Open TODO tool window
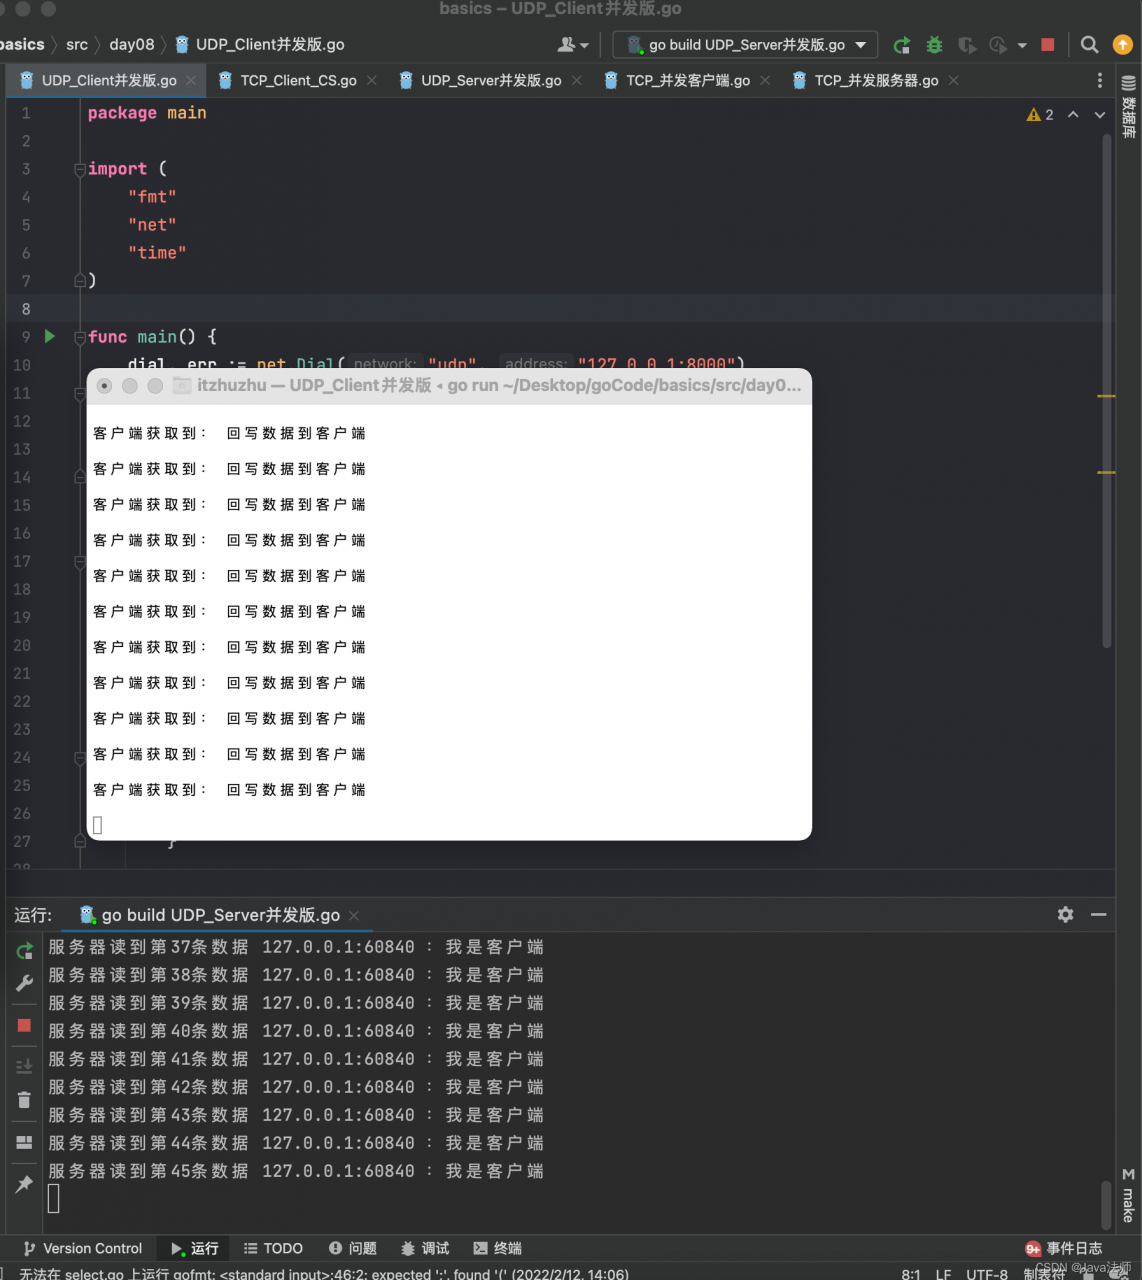1142x1280 pixels. tap(273, 1248)
